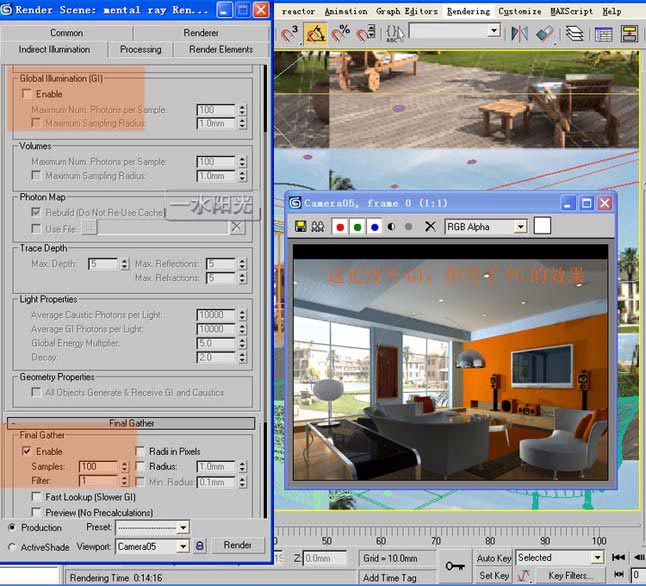Viewport: 646px width, 586px height.
Task: Click Add Time Tag
Action: click(x=390, y=578)
